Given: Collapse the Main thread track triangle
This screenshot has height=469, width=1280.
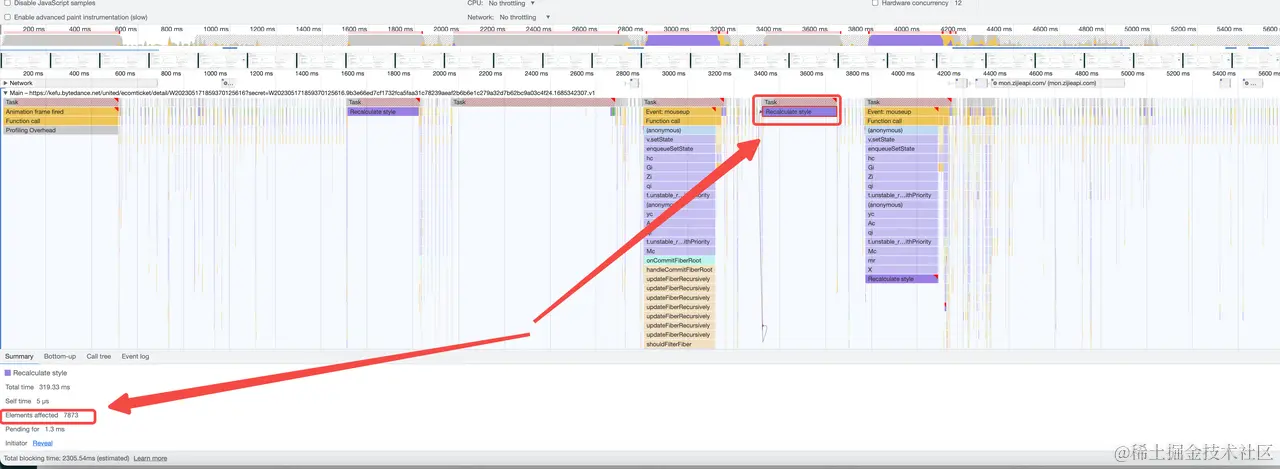Looking at the screenshot, I should pos(5,93).
